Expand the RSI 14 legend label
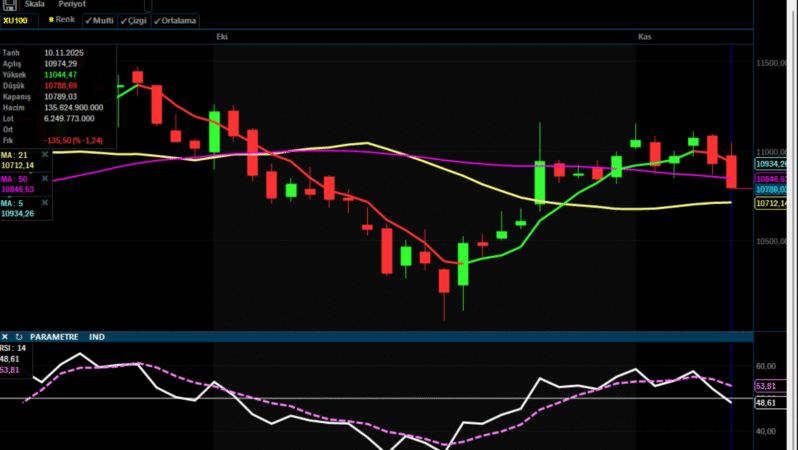This screenshot has height=450, width=798. pyautogui.click(x=12, y=348)
